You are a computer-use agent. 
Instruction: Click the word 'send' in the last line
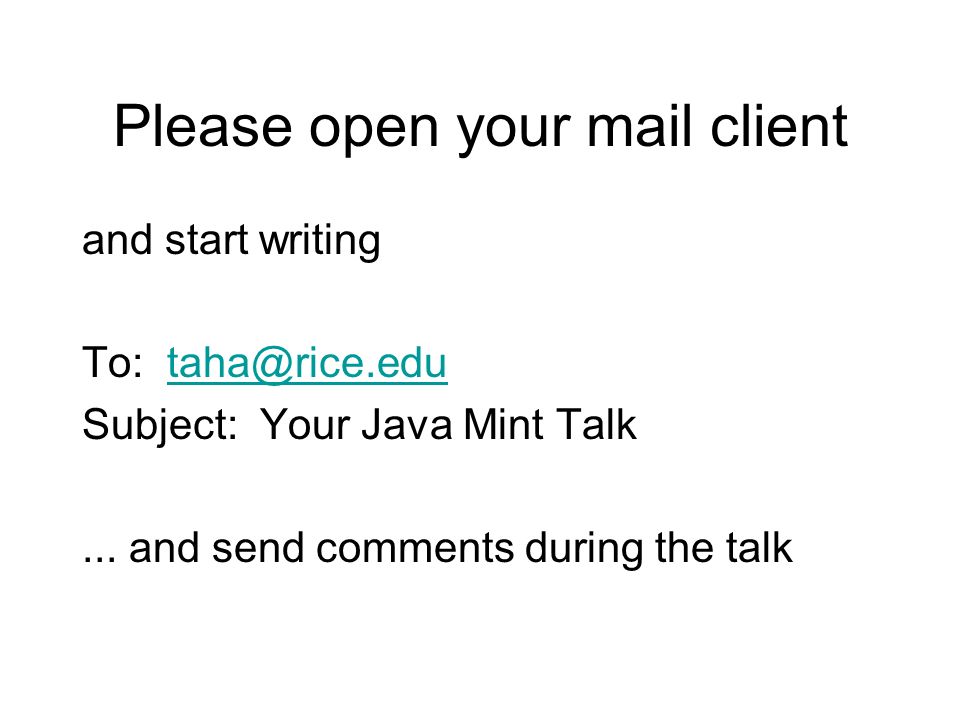[258, 547]
